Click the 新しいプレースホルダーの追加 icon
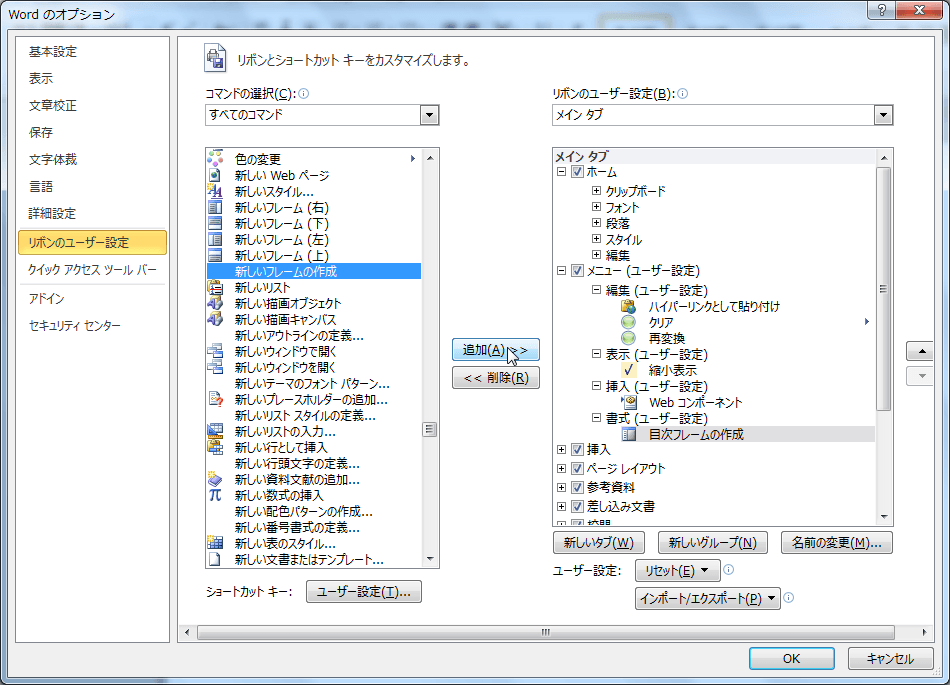 pos(215,399)
